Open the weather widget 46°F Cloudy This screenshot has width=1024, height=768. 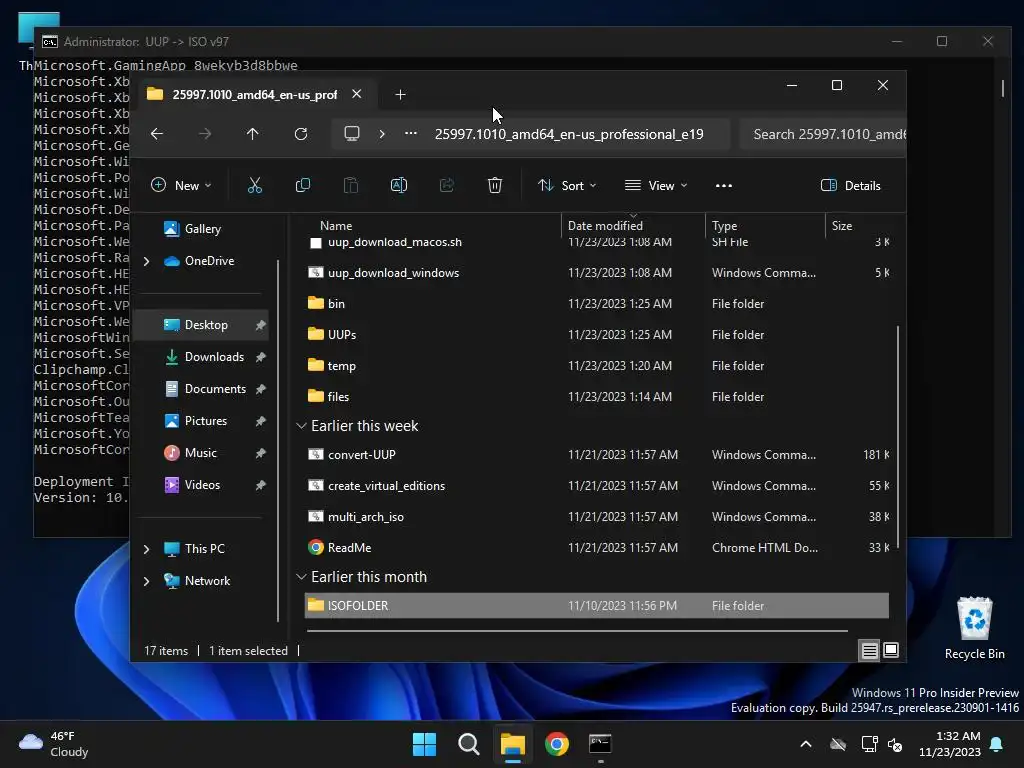point(54,744)
